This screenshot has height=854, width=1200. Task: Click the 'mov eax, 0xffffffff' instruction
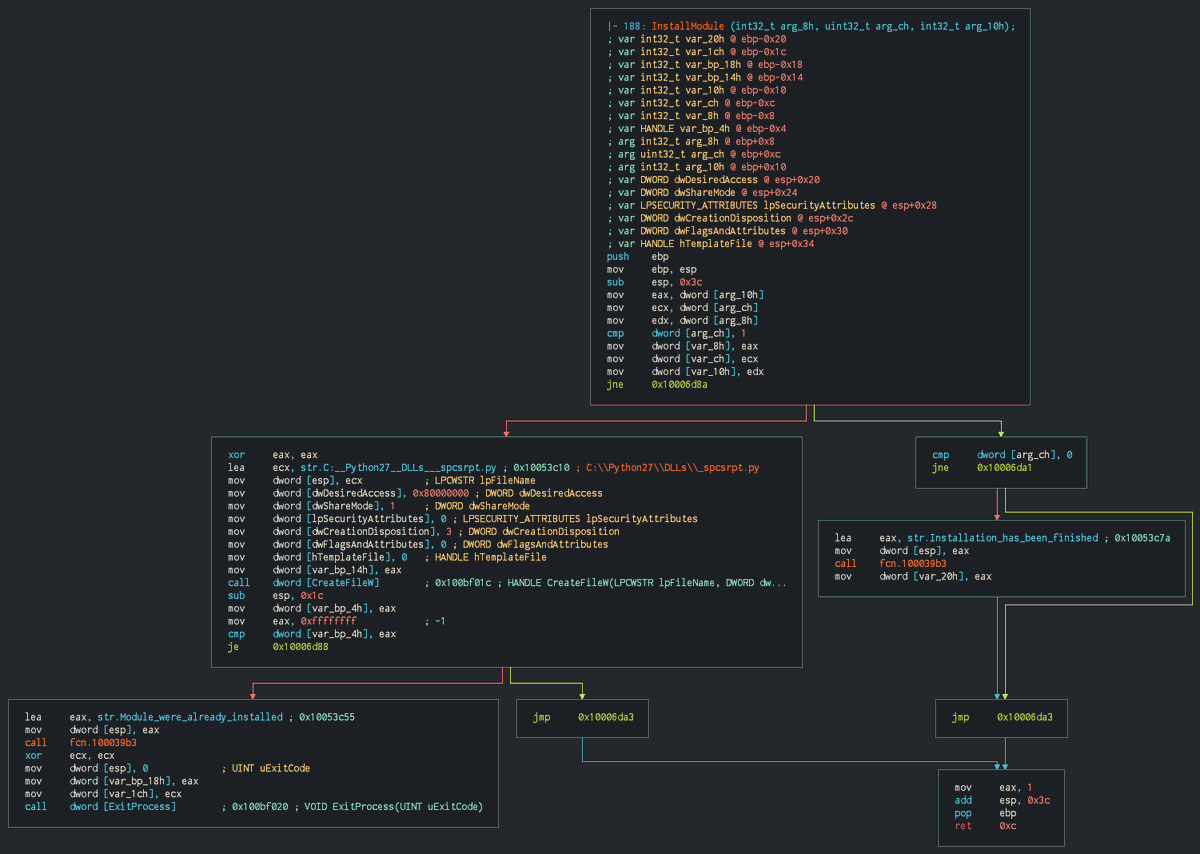tap(292, 621)
